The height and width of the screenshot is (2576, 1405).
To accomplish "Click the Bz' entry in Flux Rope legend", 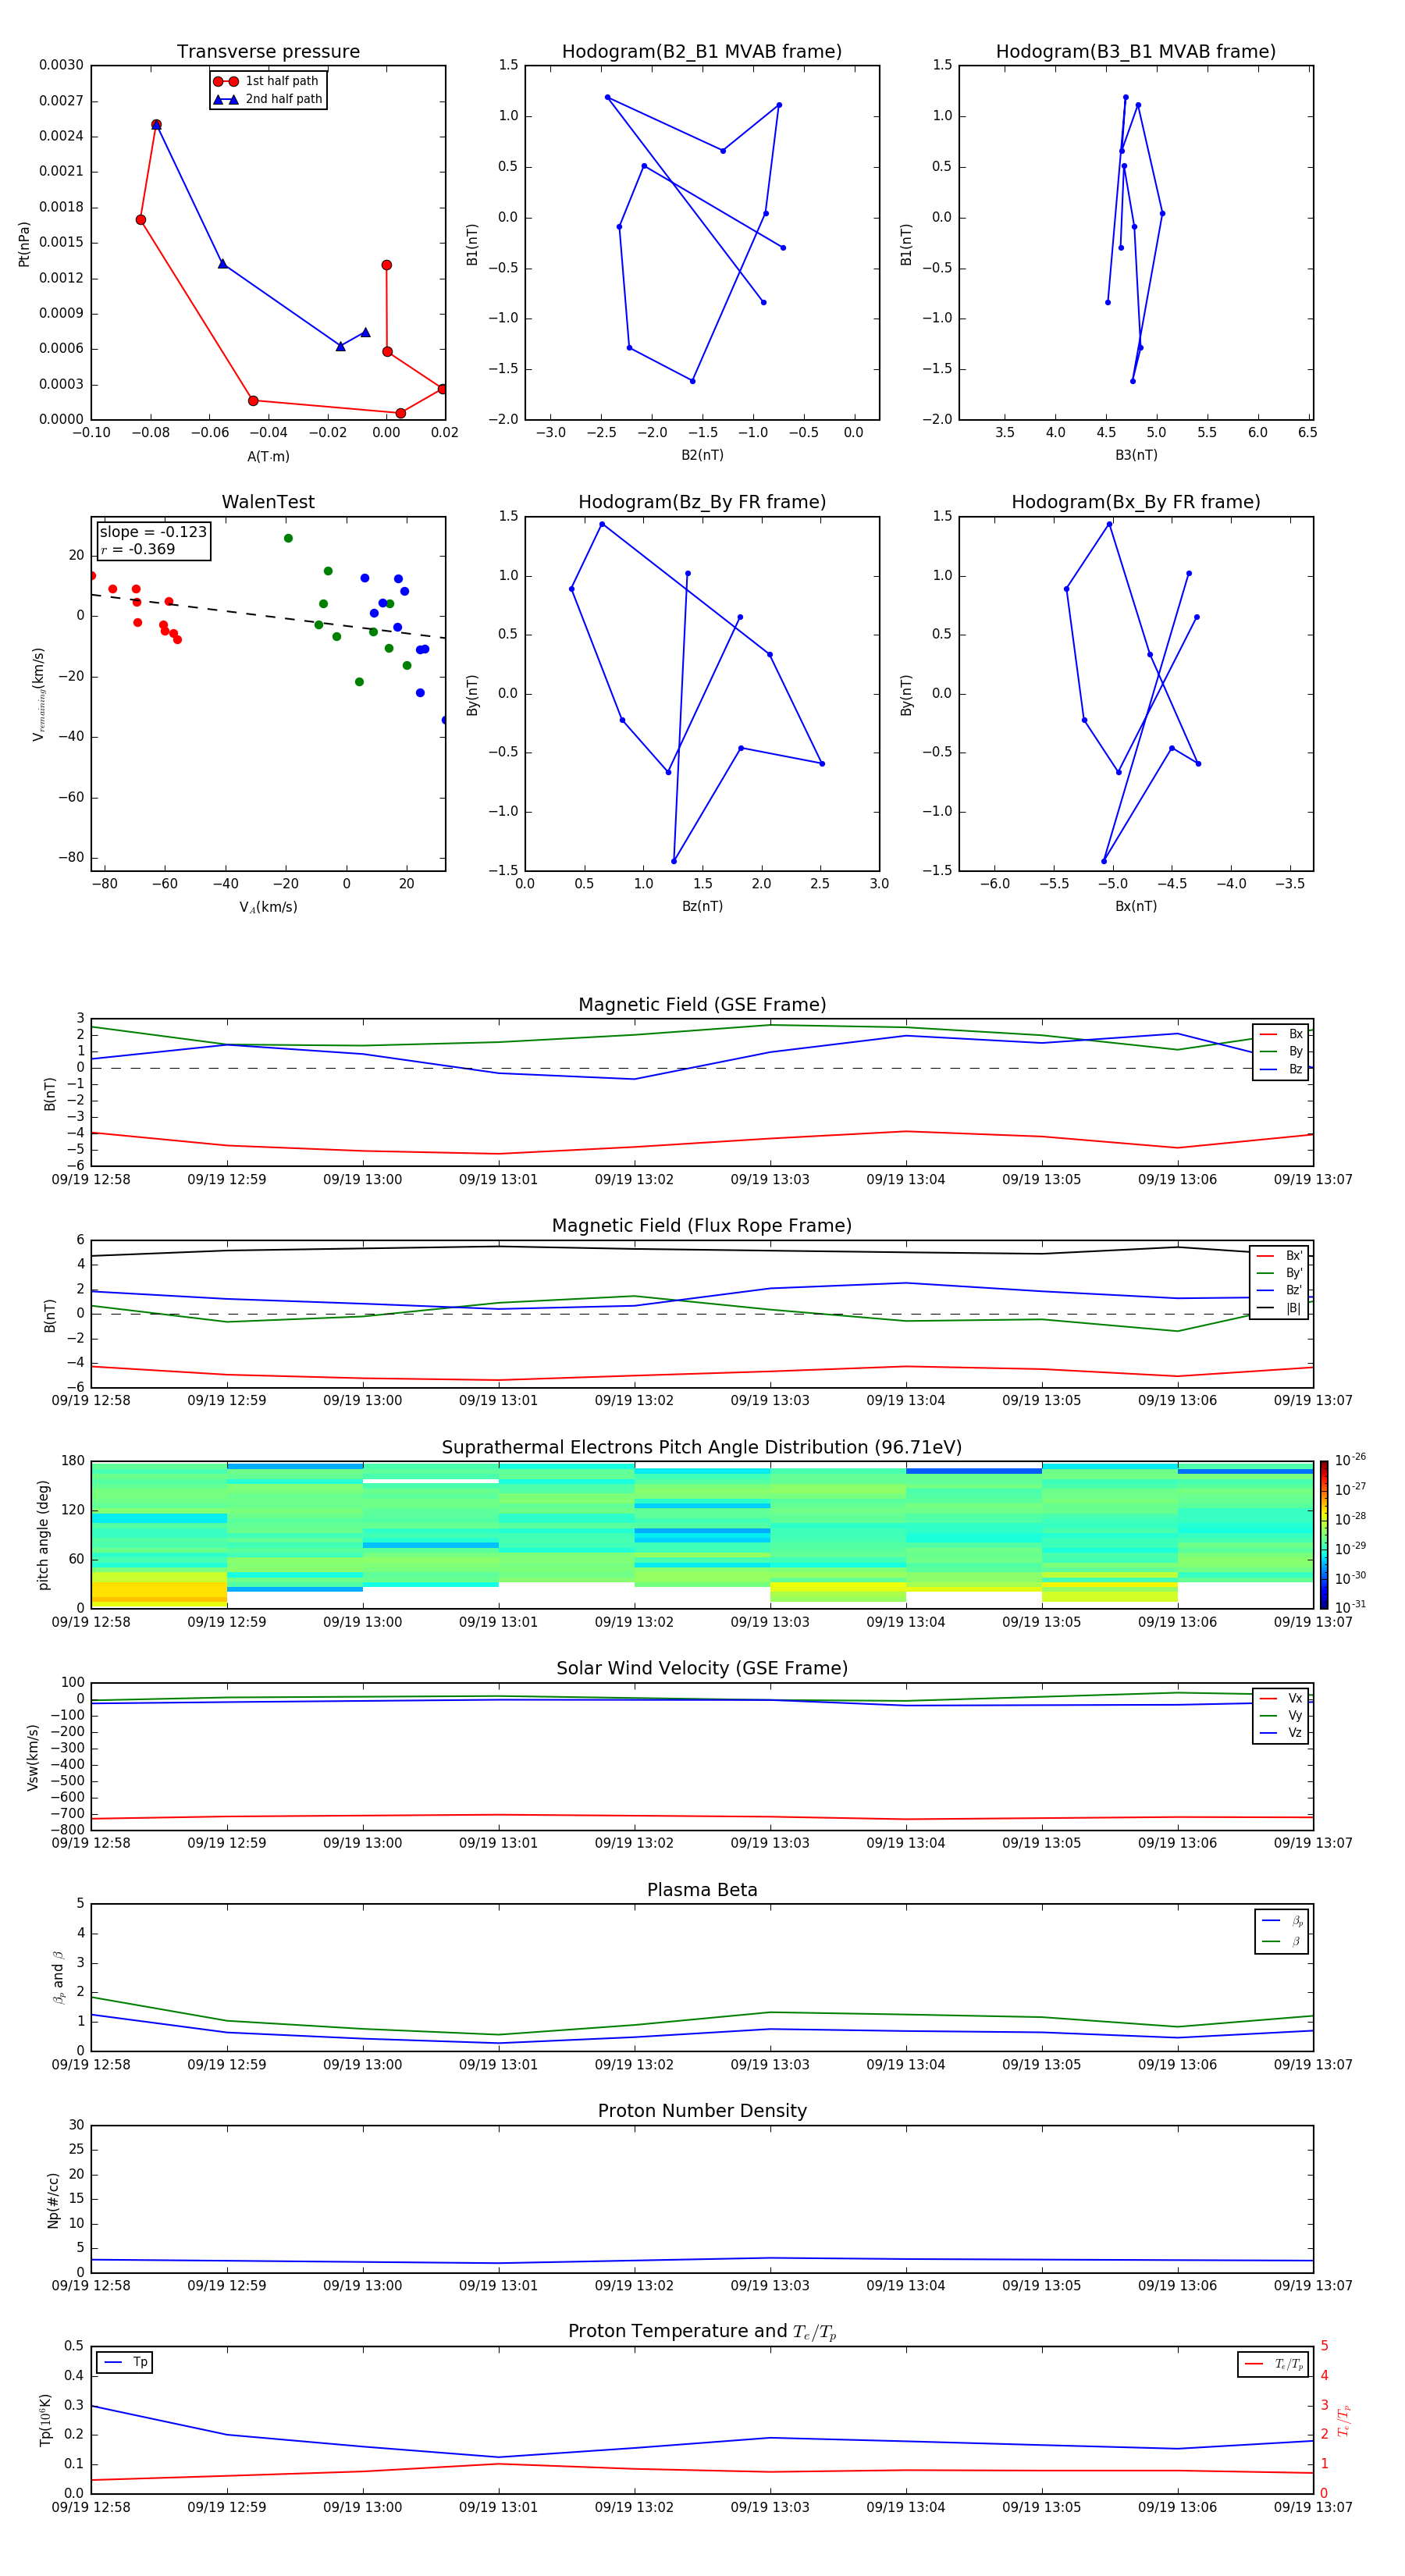I will point(1280,1291).
